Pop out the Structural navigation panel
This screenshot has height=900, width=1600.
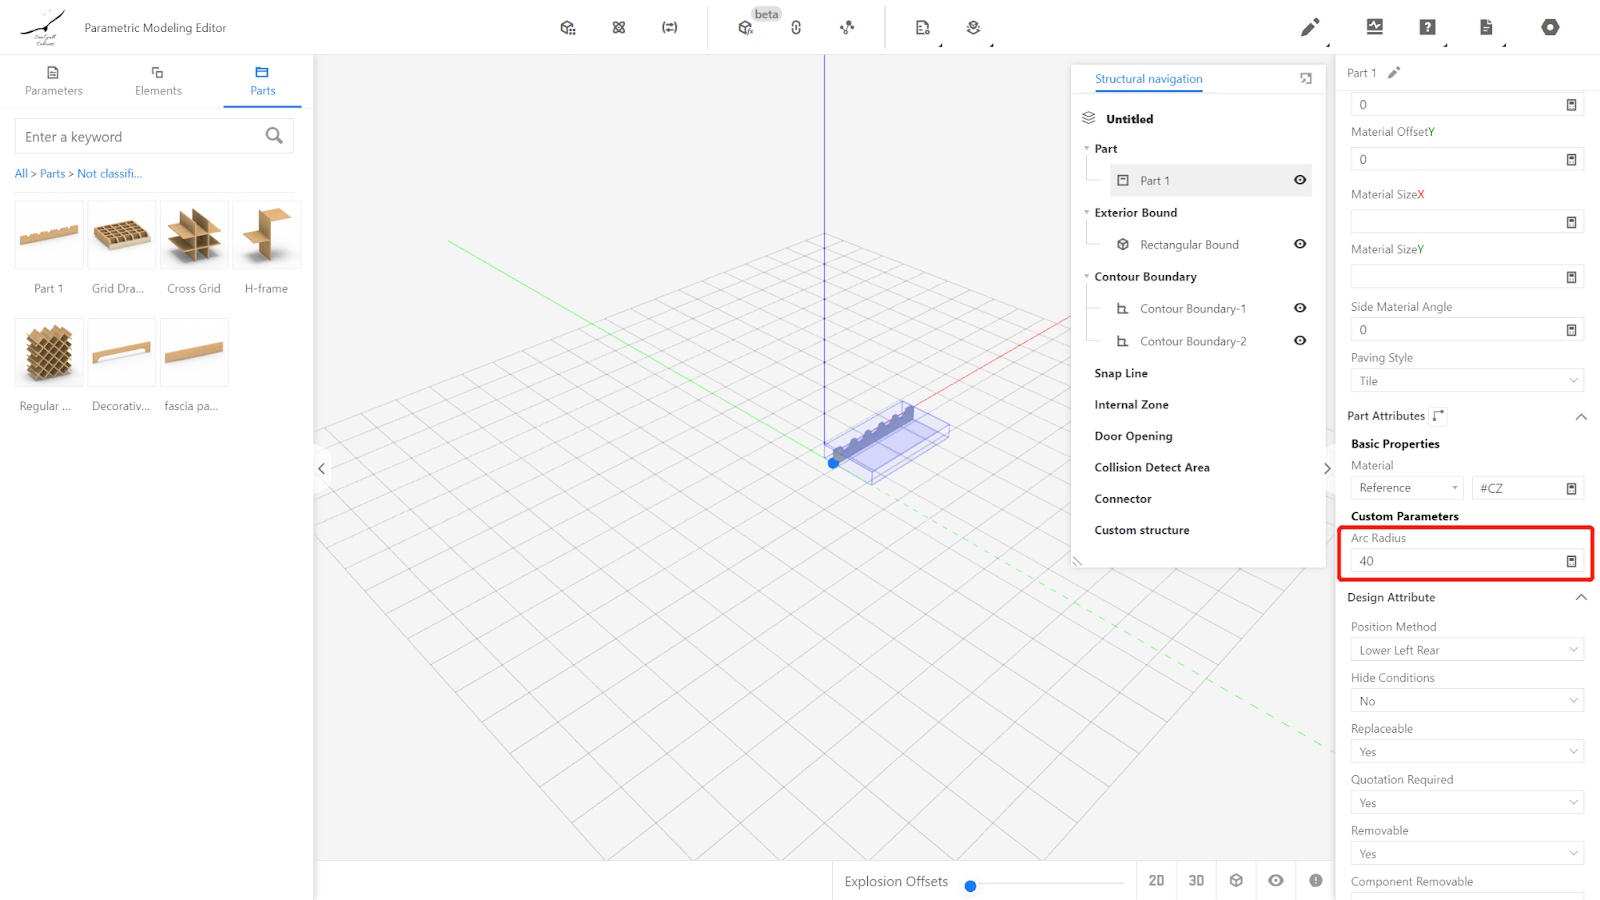pos(1306,79)
